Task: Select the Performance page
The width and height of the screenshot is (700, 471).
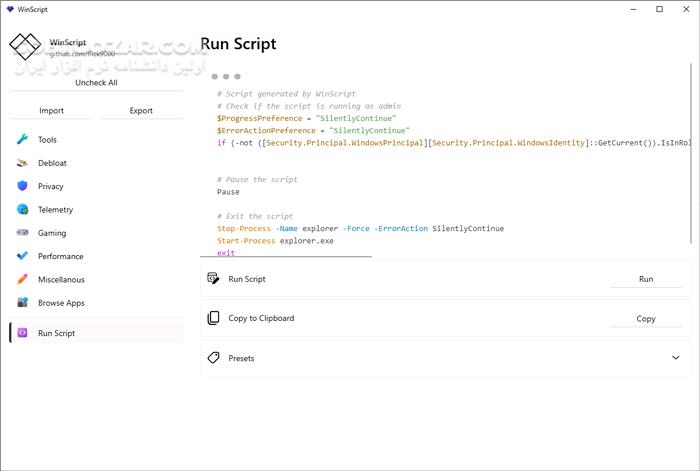Action: tap(96, 256)
